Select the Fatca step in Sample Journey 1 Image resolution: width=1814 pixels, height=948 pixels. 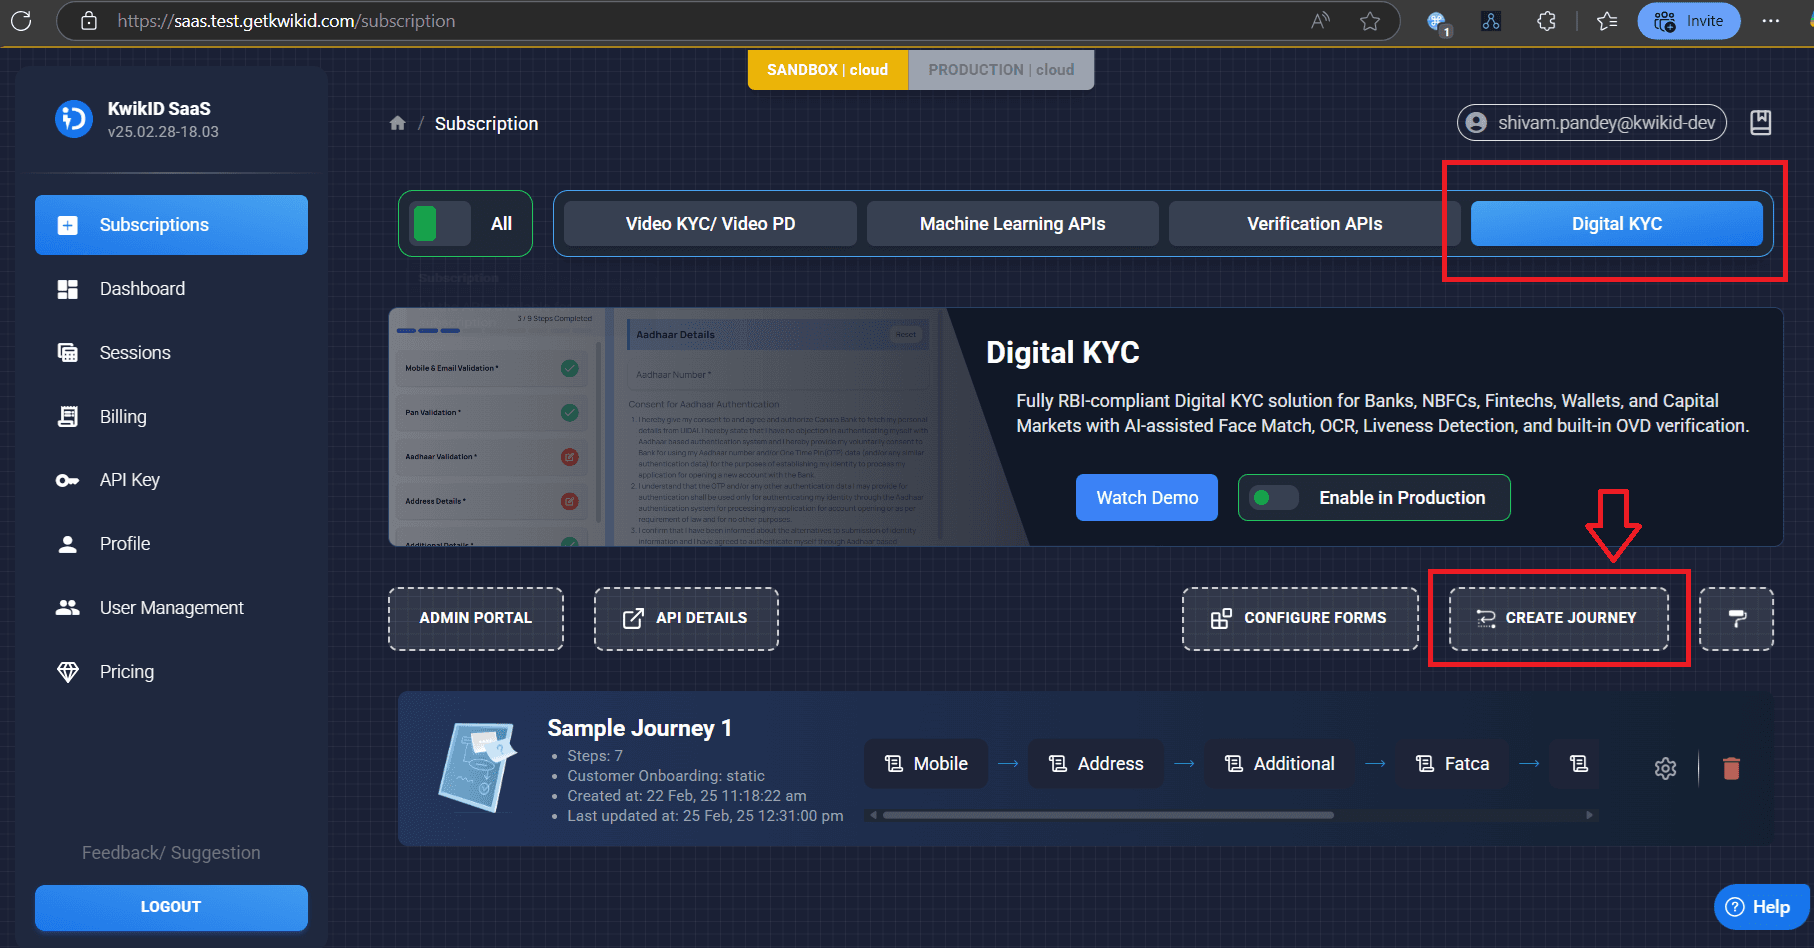[x=1453, y=764]
